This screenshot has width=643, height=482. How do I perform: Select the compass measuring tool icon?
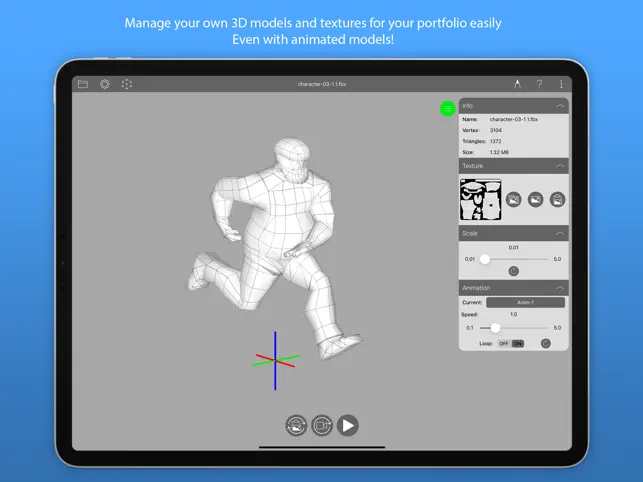click(x=518, y=84)
